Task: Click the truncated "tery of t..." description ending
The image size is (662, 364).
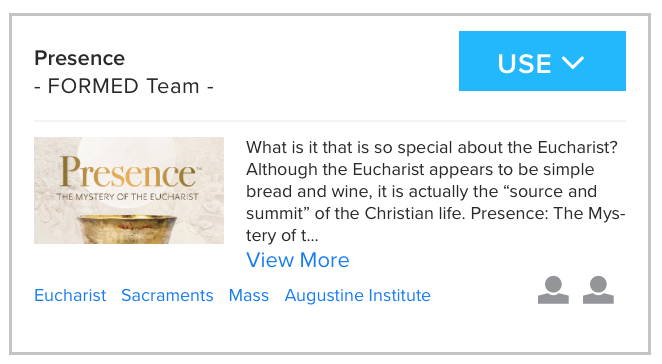Action: (282, 235)
